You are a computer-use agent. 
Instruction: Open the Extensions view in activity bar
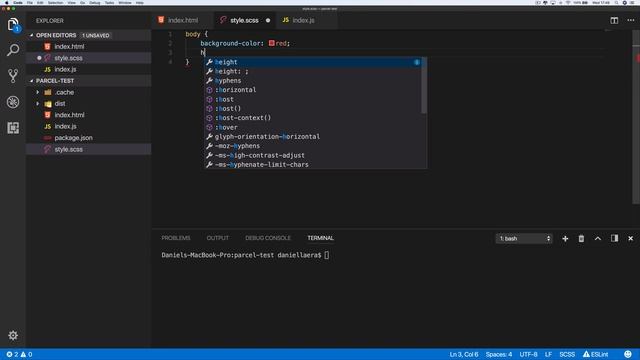(13, 128)
